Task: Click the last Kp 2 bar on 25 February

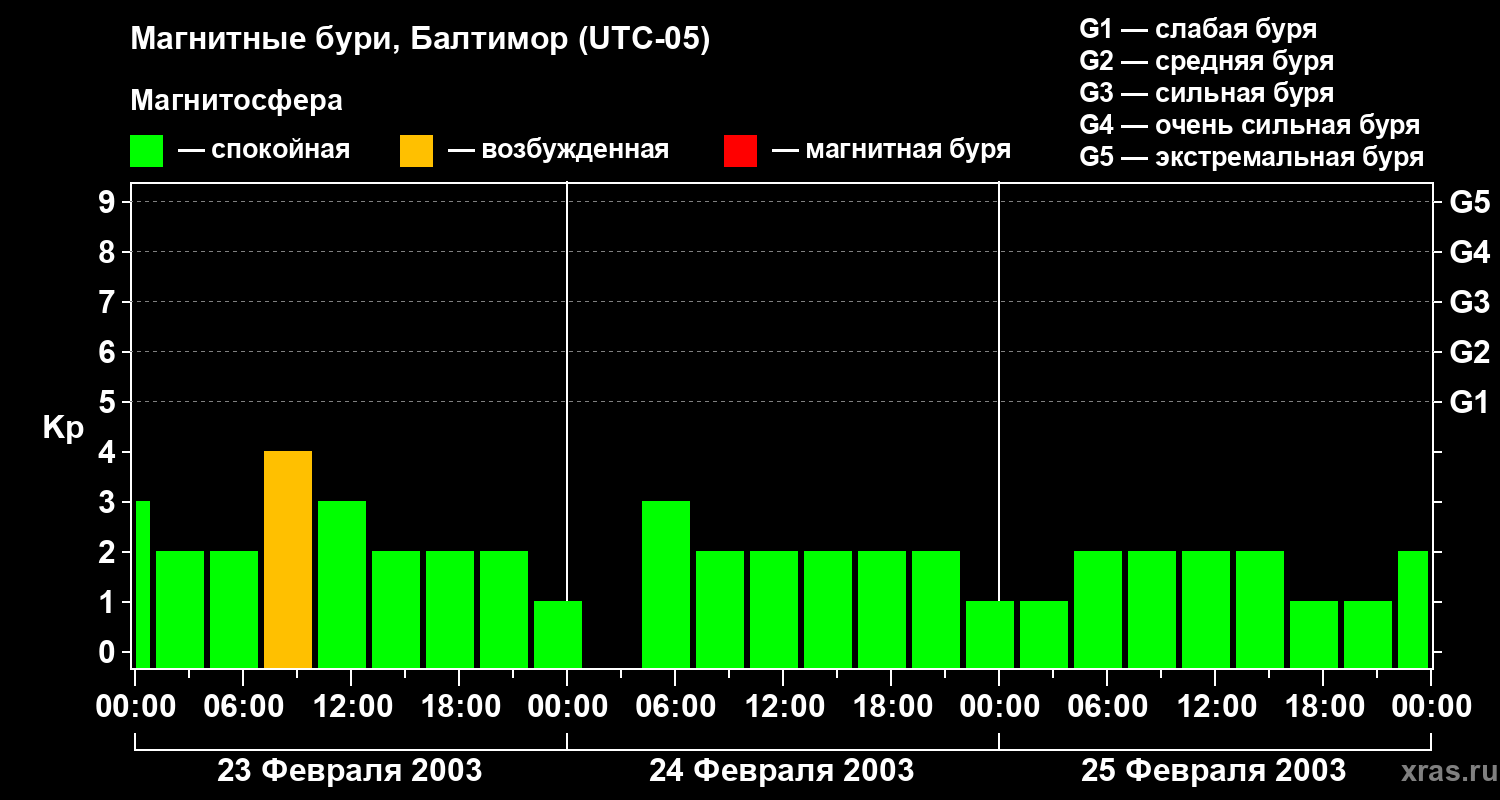Action: pos(1413,609)
